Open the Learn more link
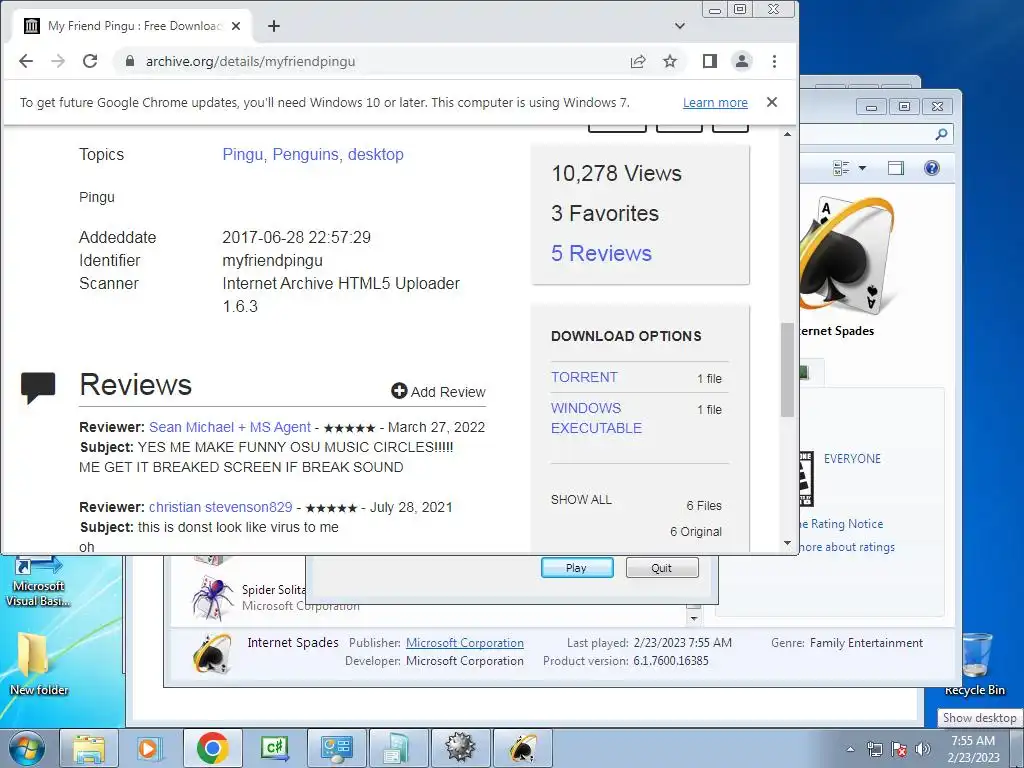 (715, 103)
